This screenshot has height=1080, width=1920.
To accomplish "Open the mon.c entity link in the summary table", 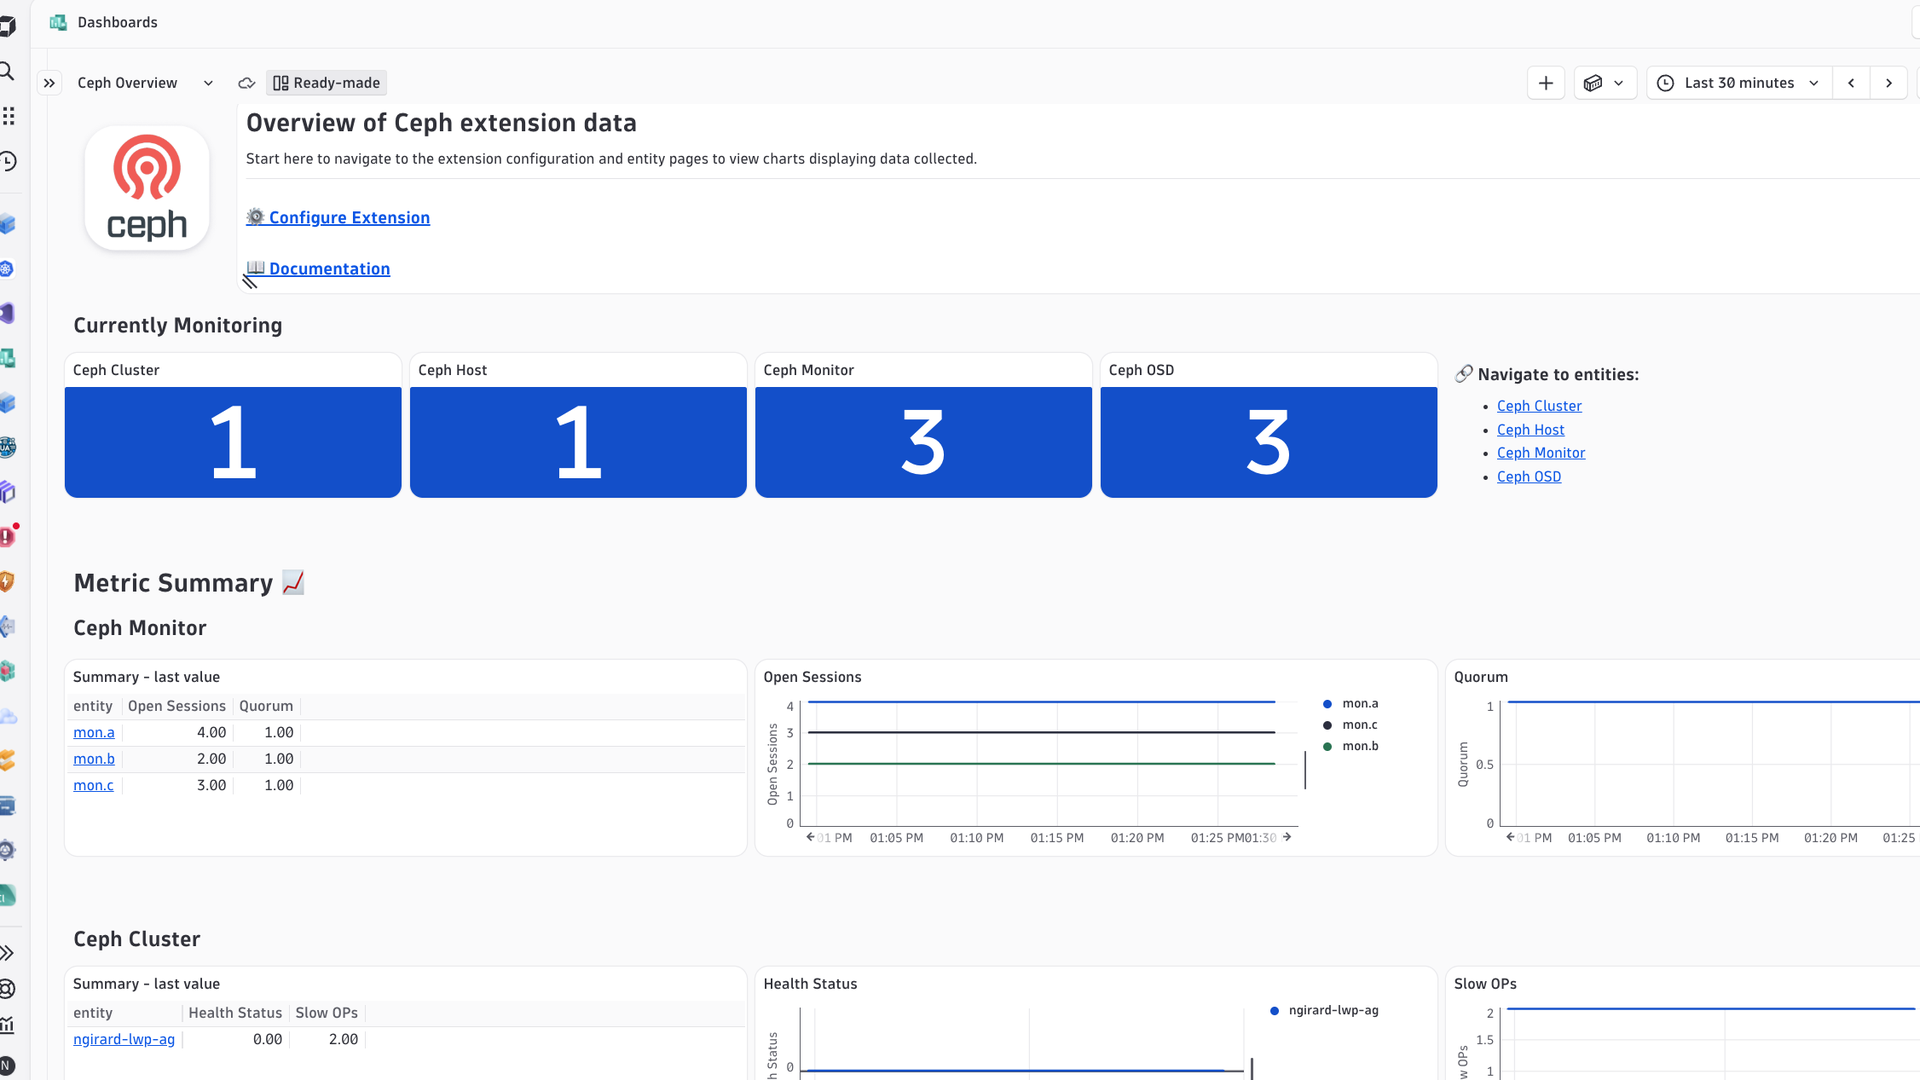I will click(93, 785).
